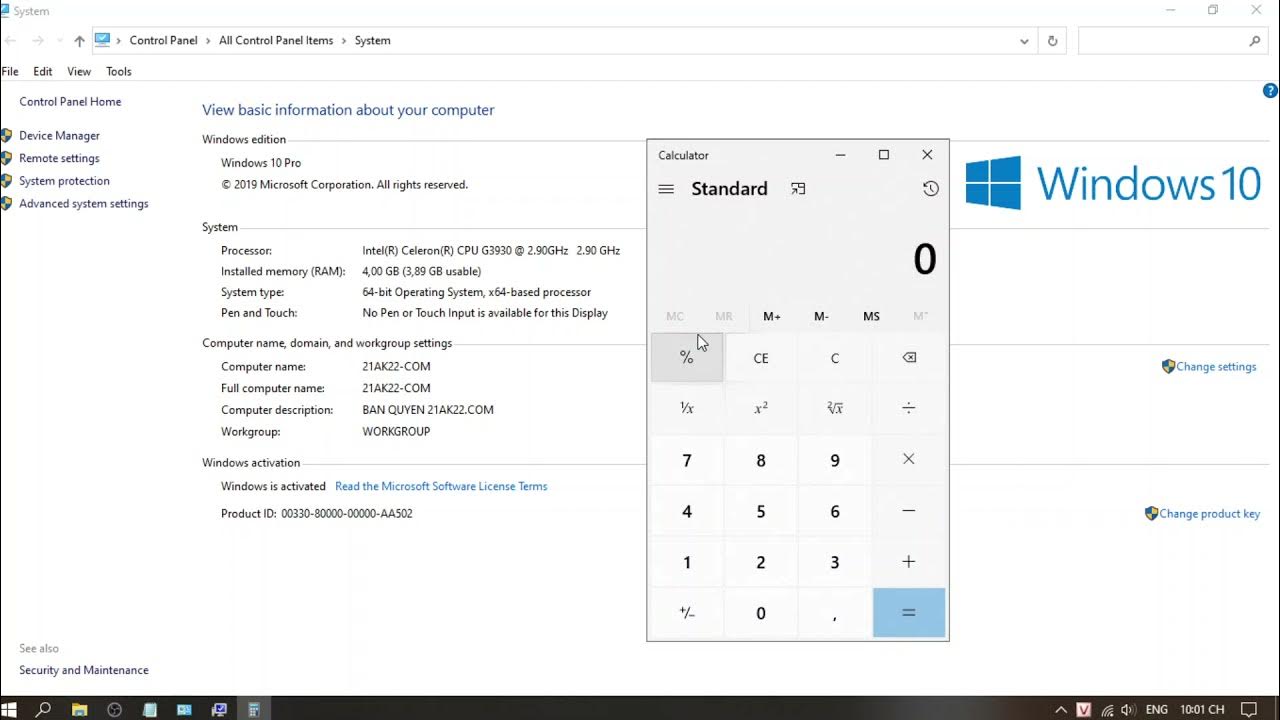Open Remote settings link
This screenshot has width=1280, height=720.
59,158
